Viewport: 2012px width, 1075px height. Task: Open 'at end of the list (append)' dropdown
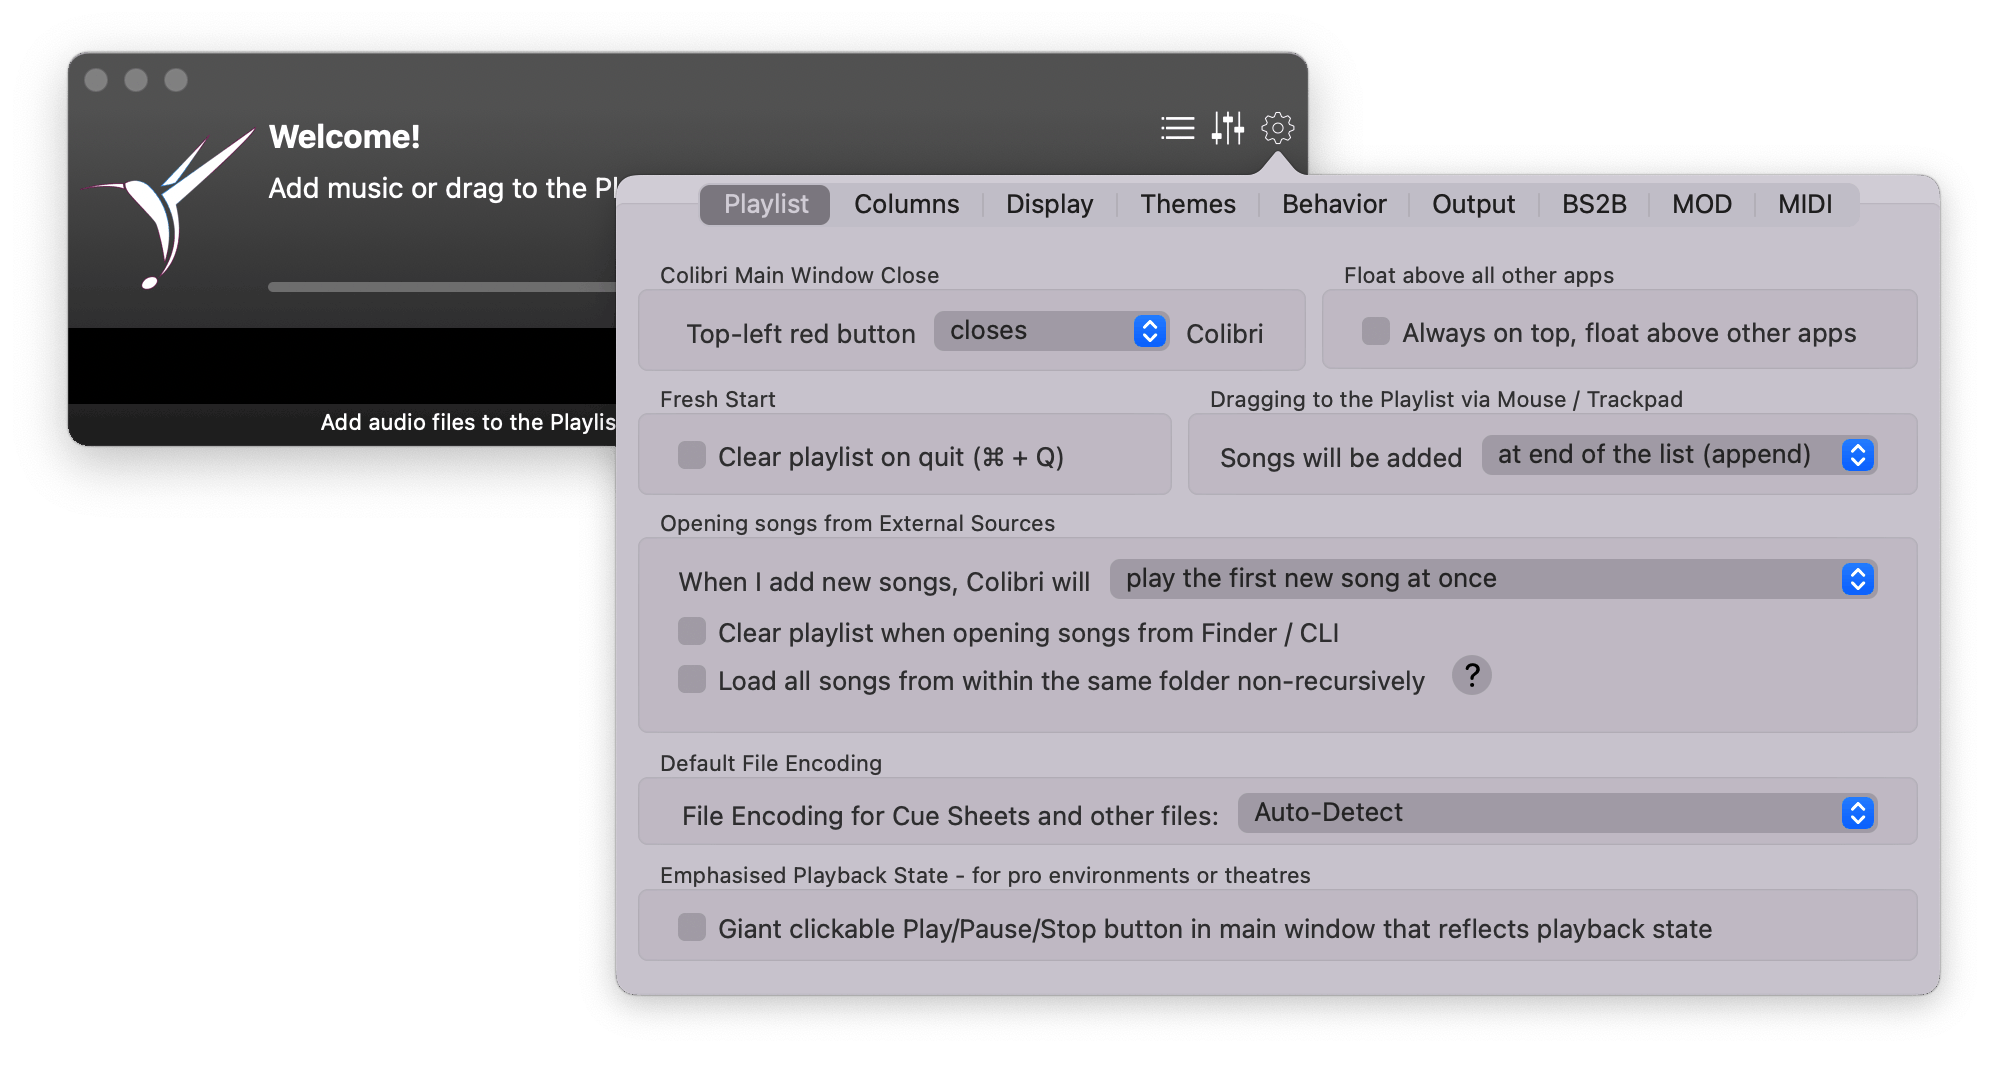(1679, 455)
